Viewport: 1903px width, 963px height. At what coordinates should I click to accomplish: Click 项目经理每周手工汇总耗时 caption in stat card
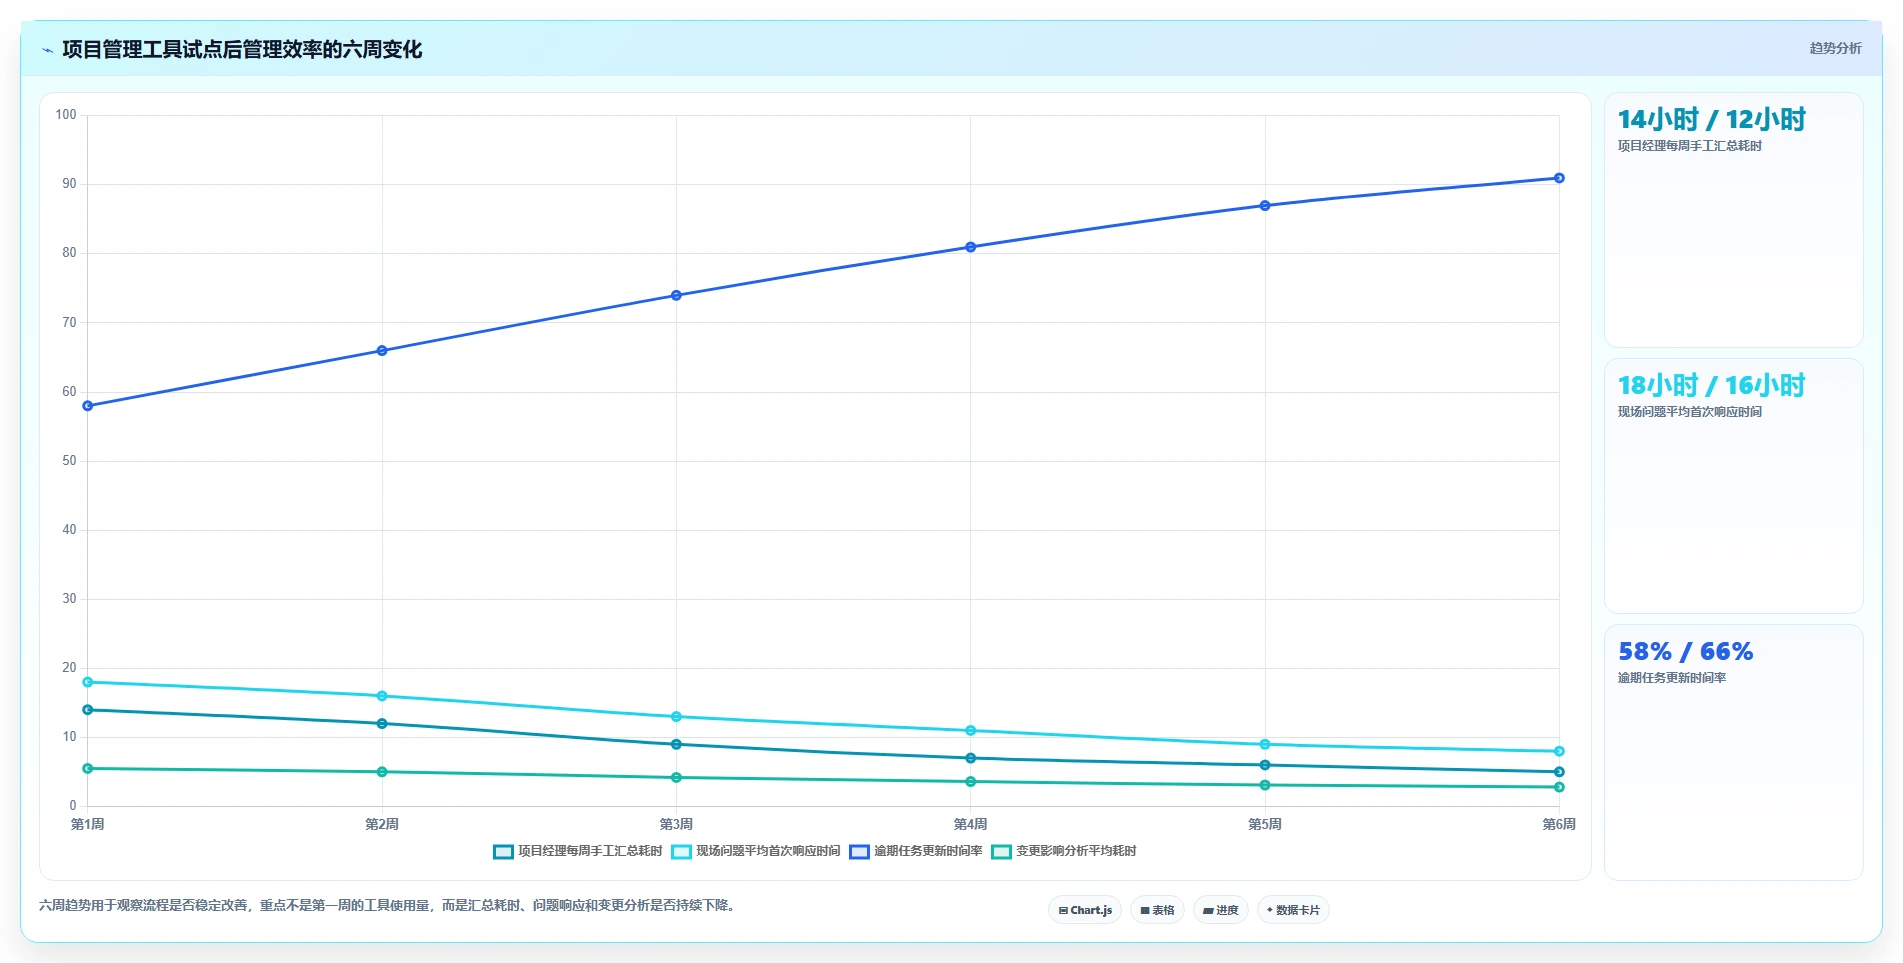coord(1690,146)
